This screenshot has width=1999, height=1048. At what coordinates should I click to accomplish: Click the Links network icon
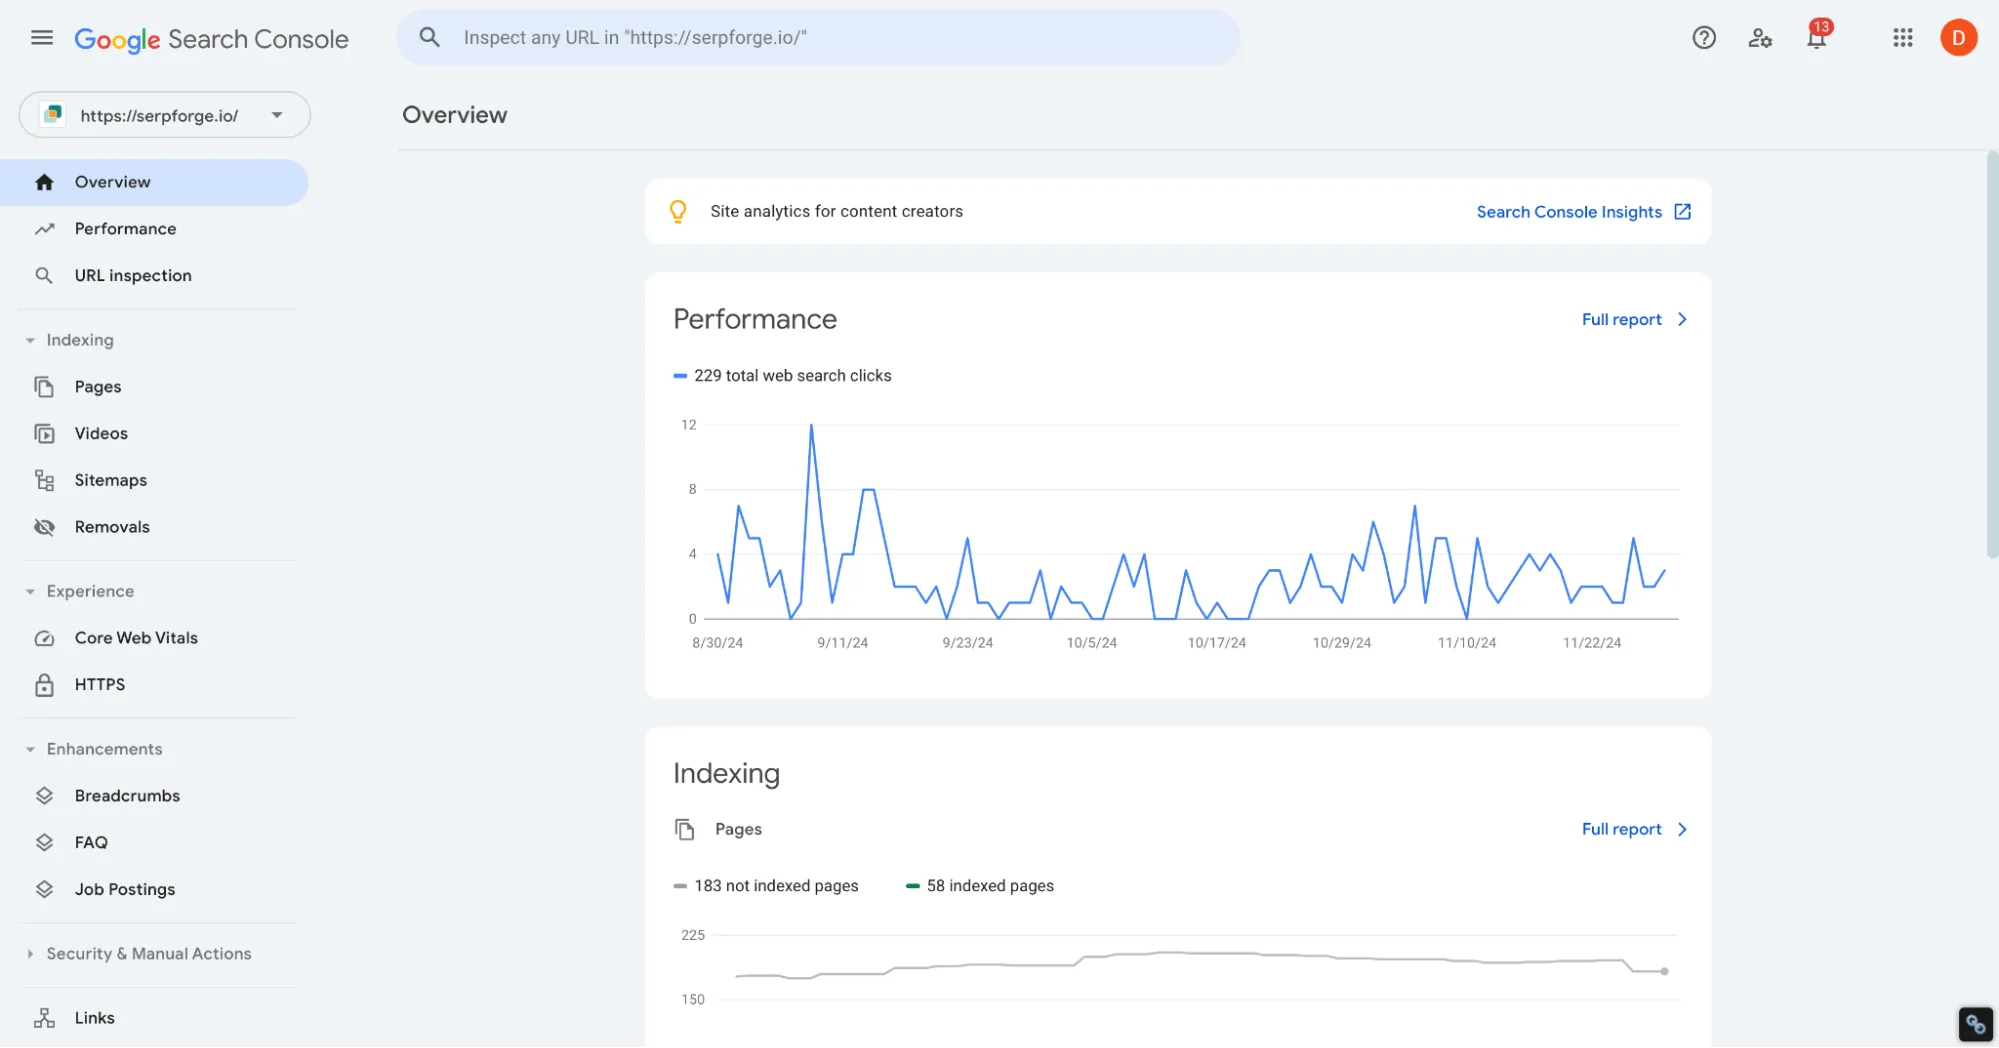click(x=44, y=1018)
